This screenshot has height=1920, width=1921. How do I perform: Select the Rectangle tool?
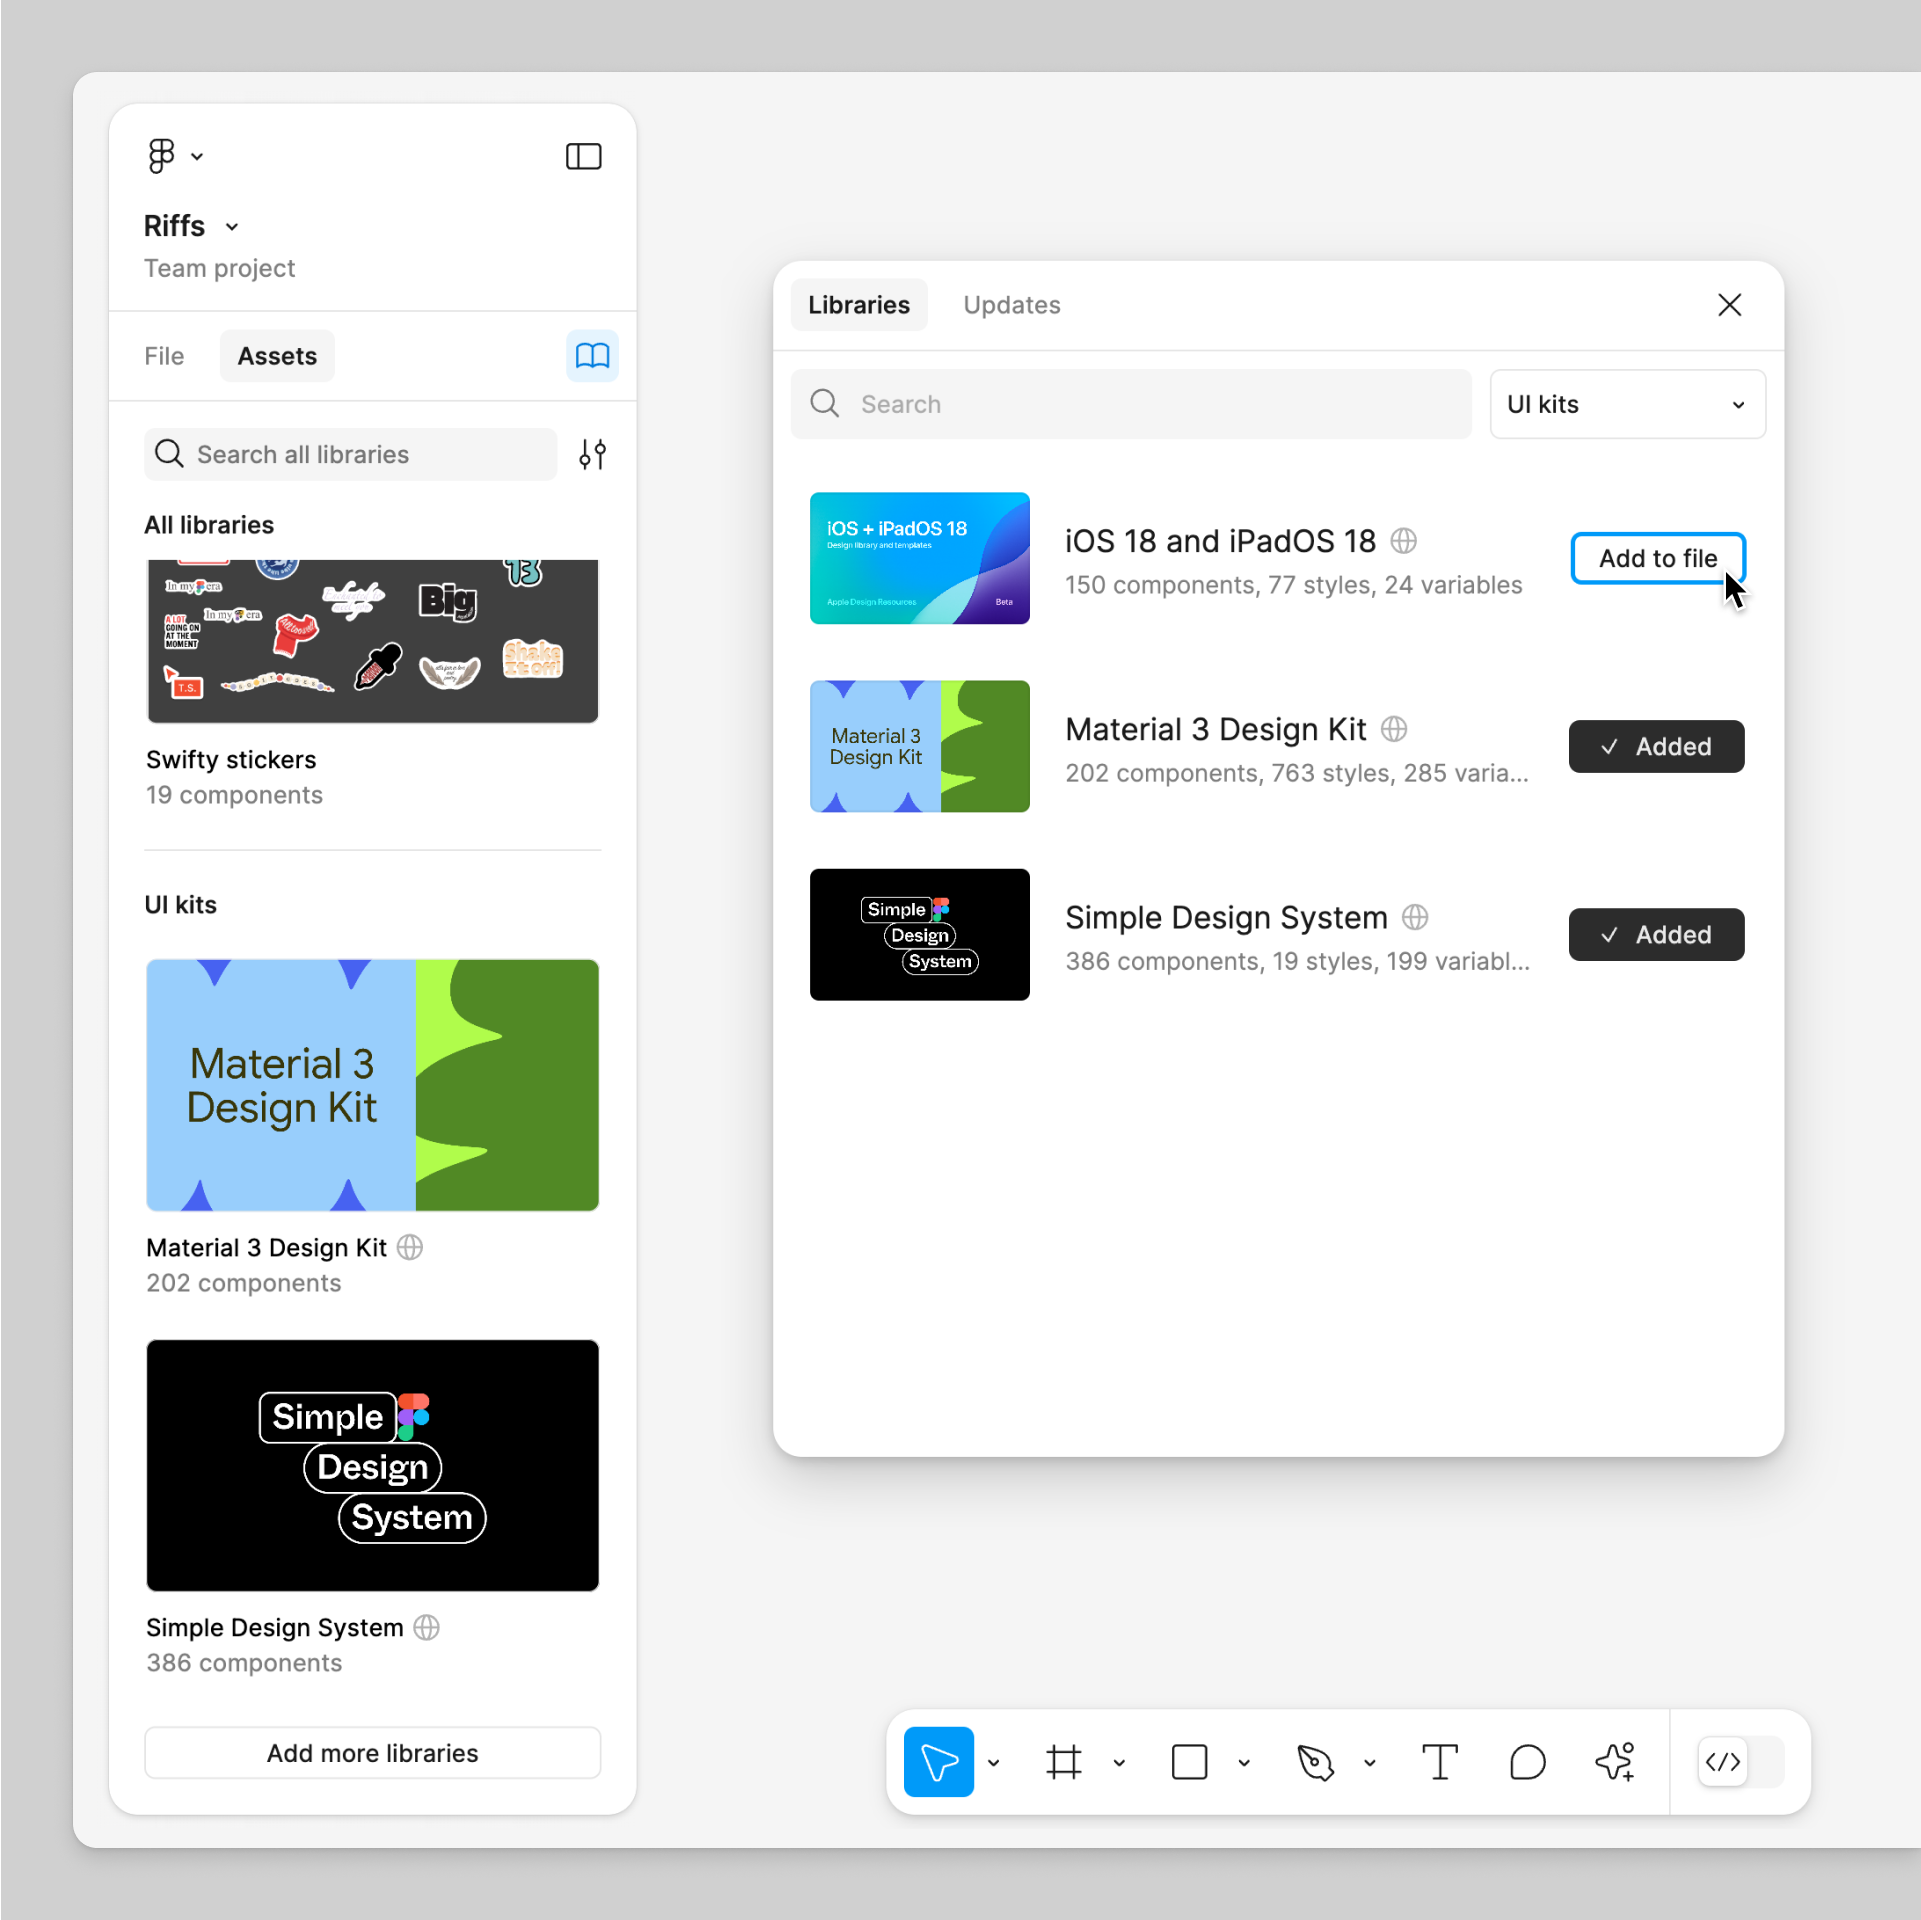coord(1189,1762)
